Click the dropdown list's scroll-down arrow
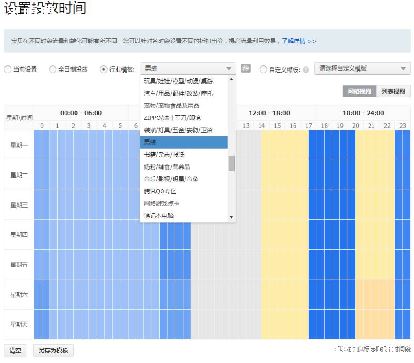This screenshot has width=414, height=363. [231, 217]
